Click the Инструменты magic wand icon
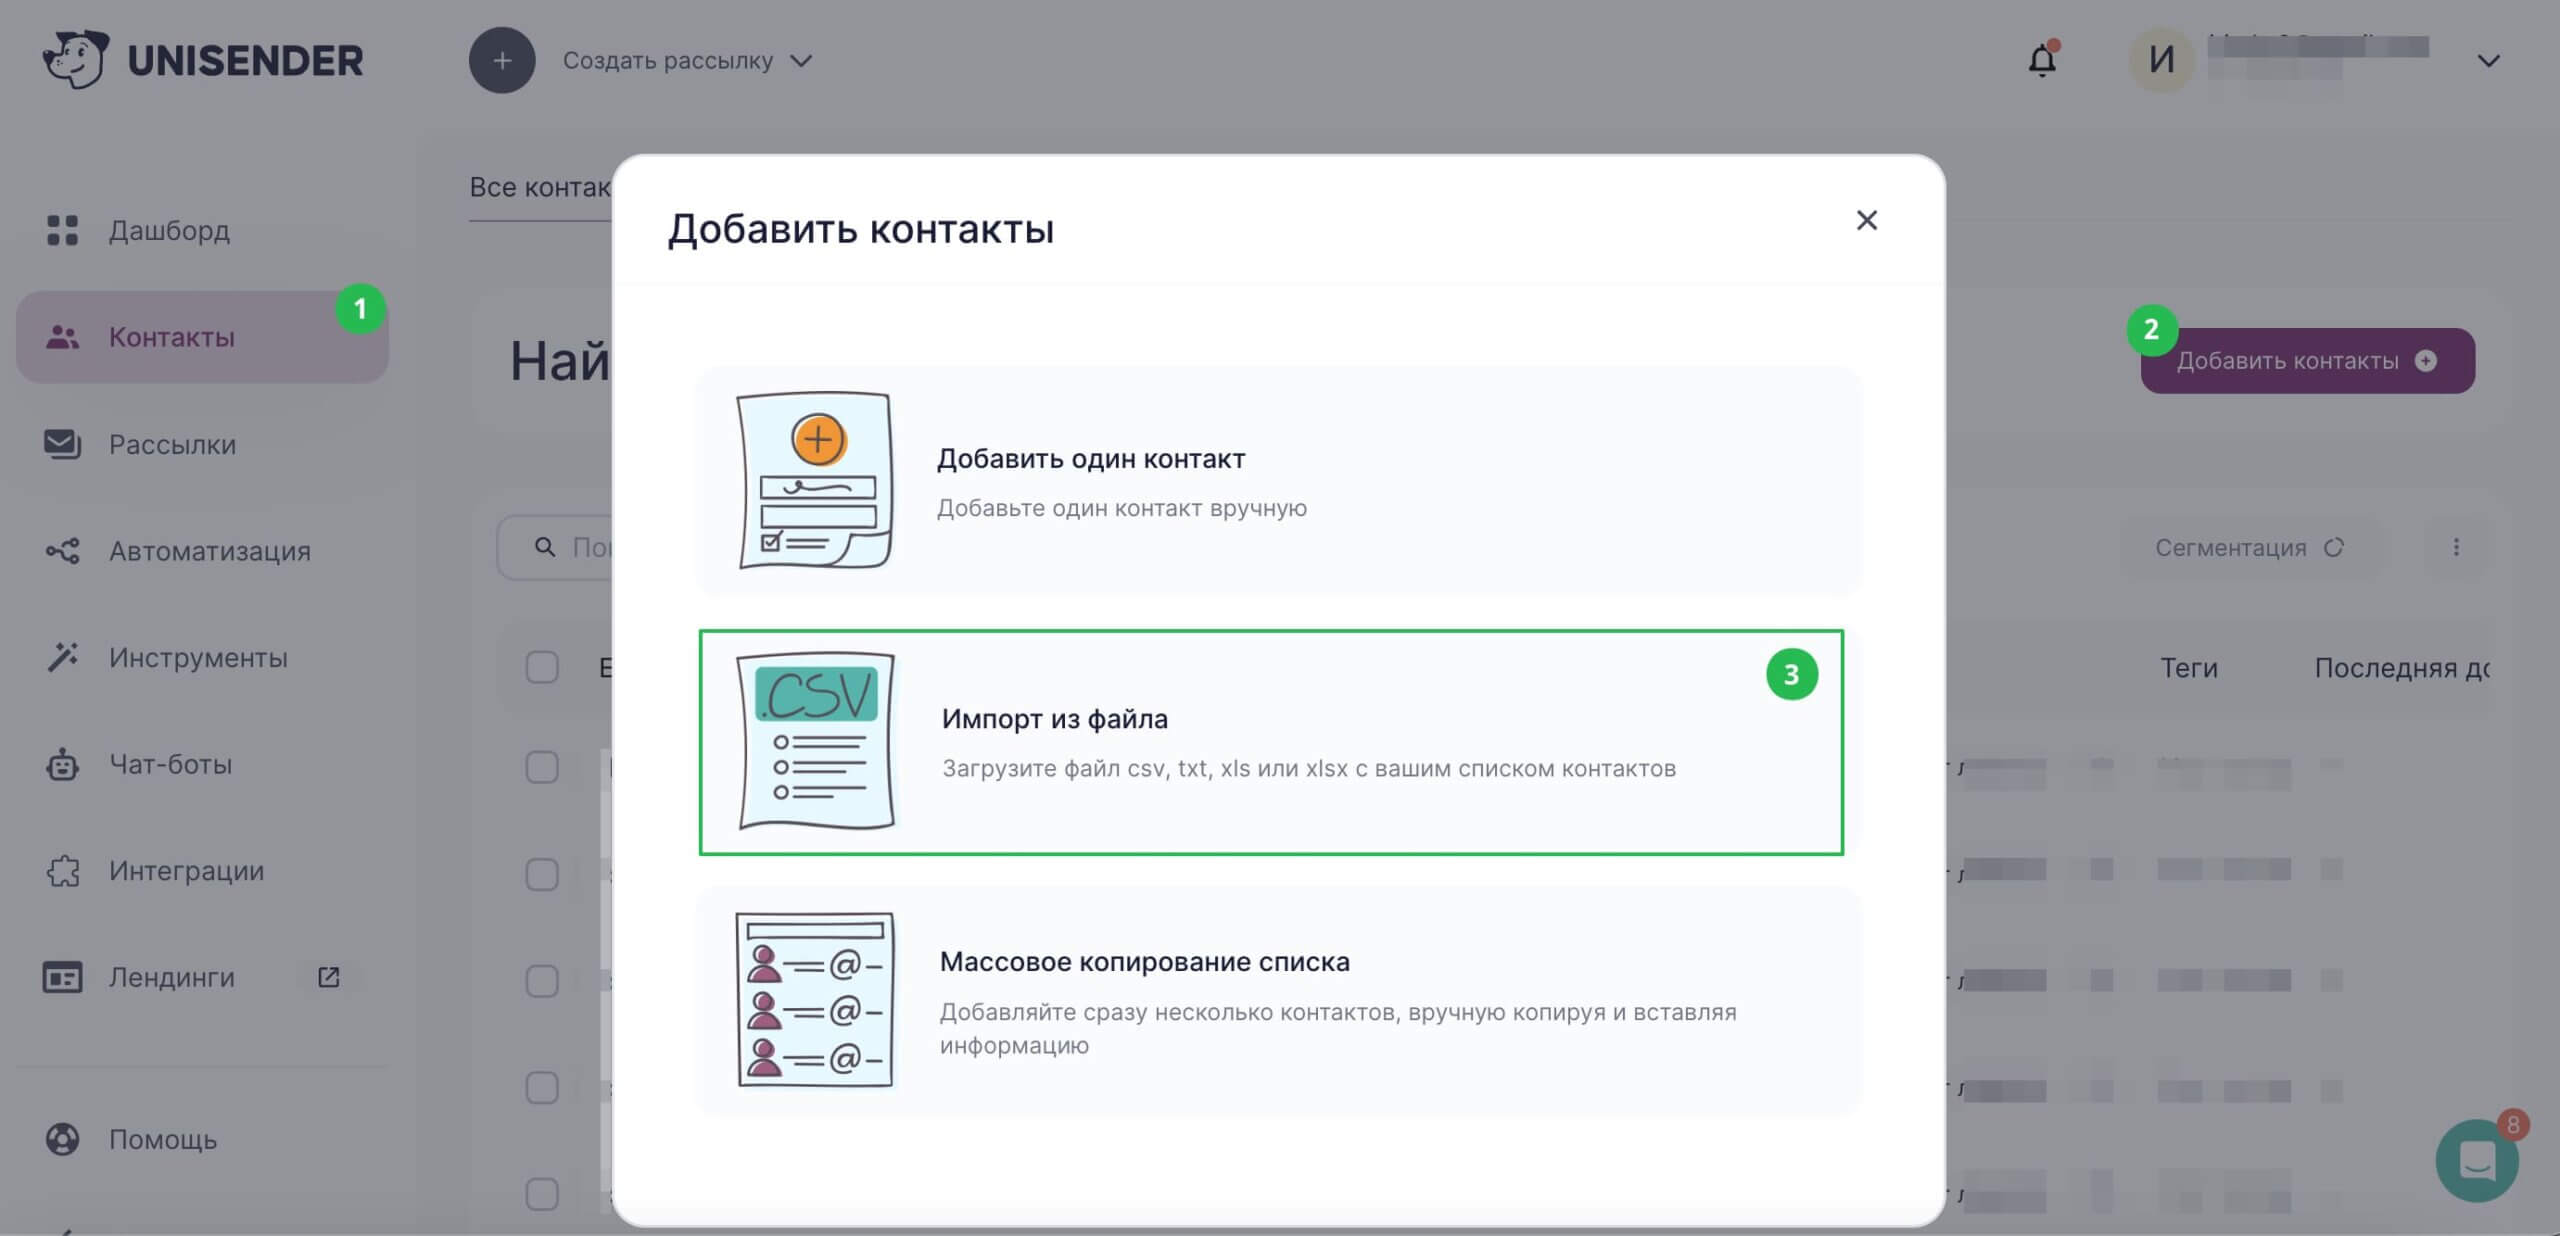 pos(62,657)
